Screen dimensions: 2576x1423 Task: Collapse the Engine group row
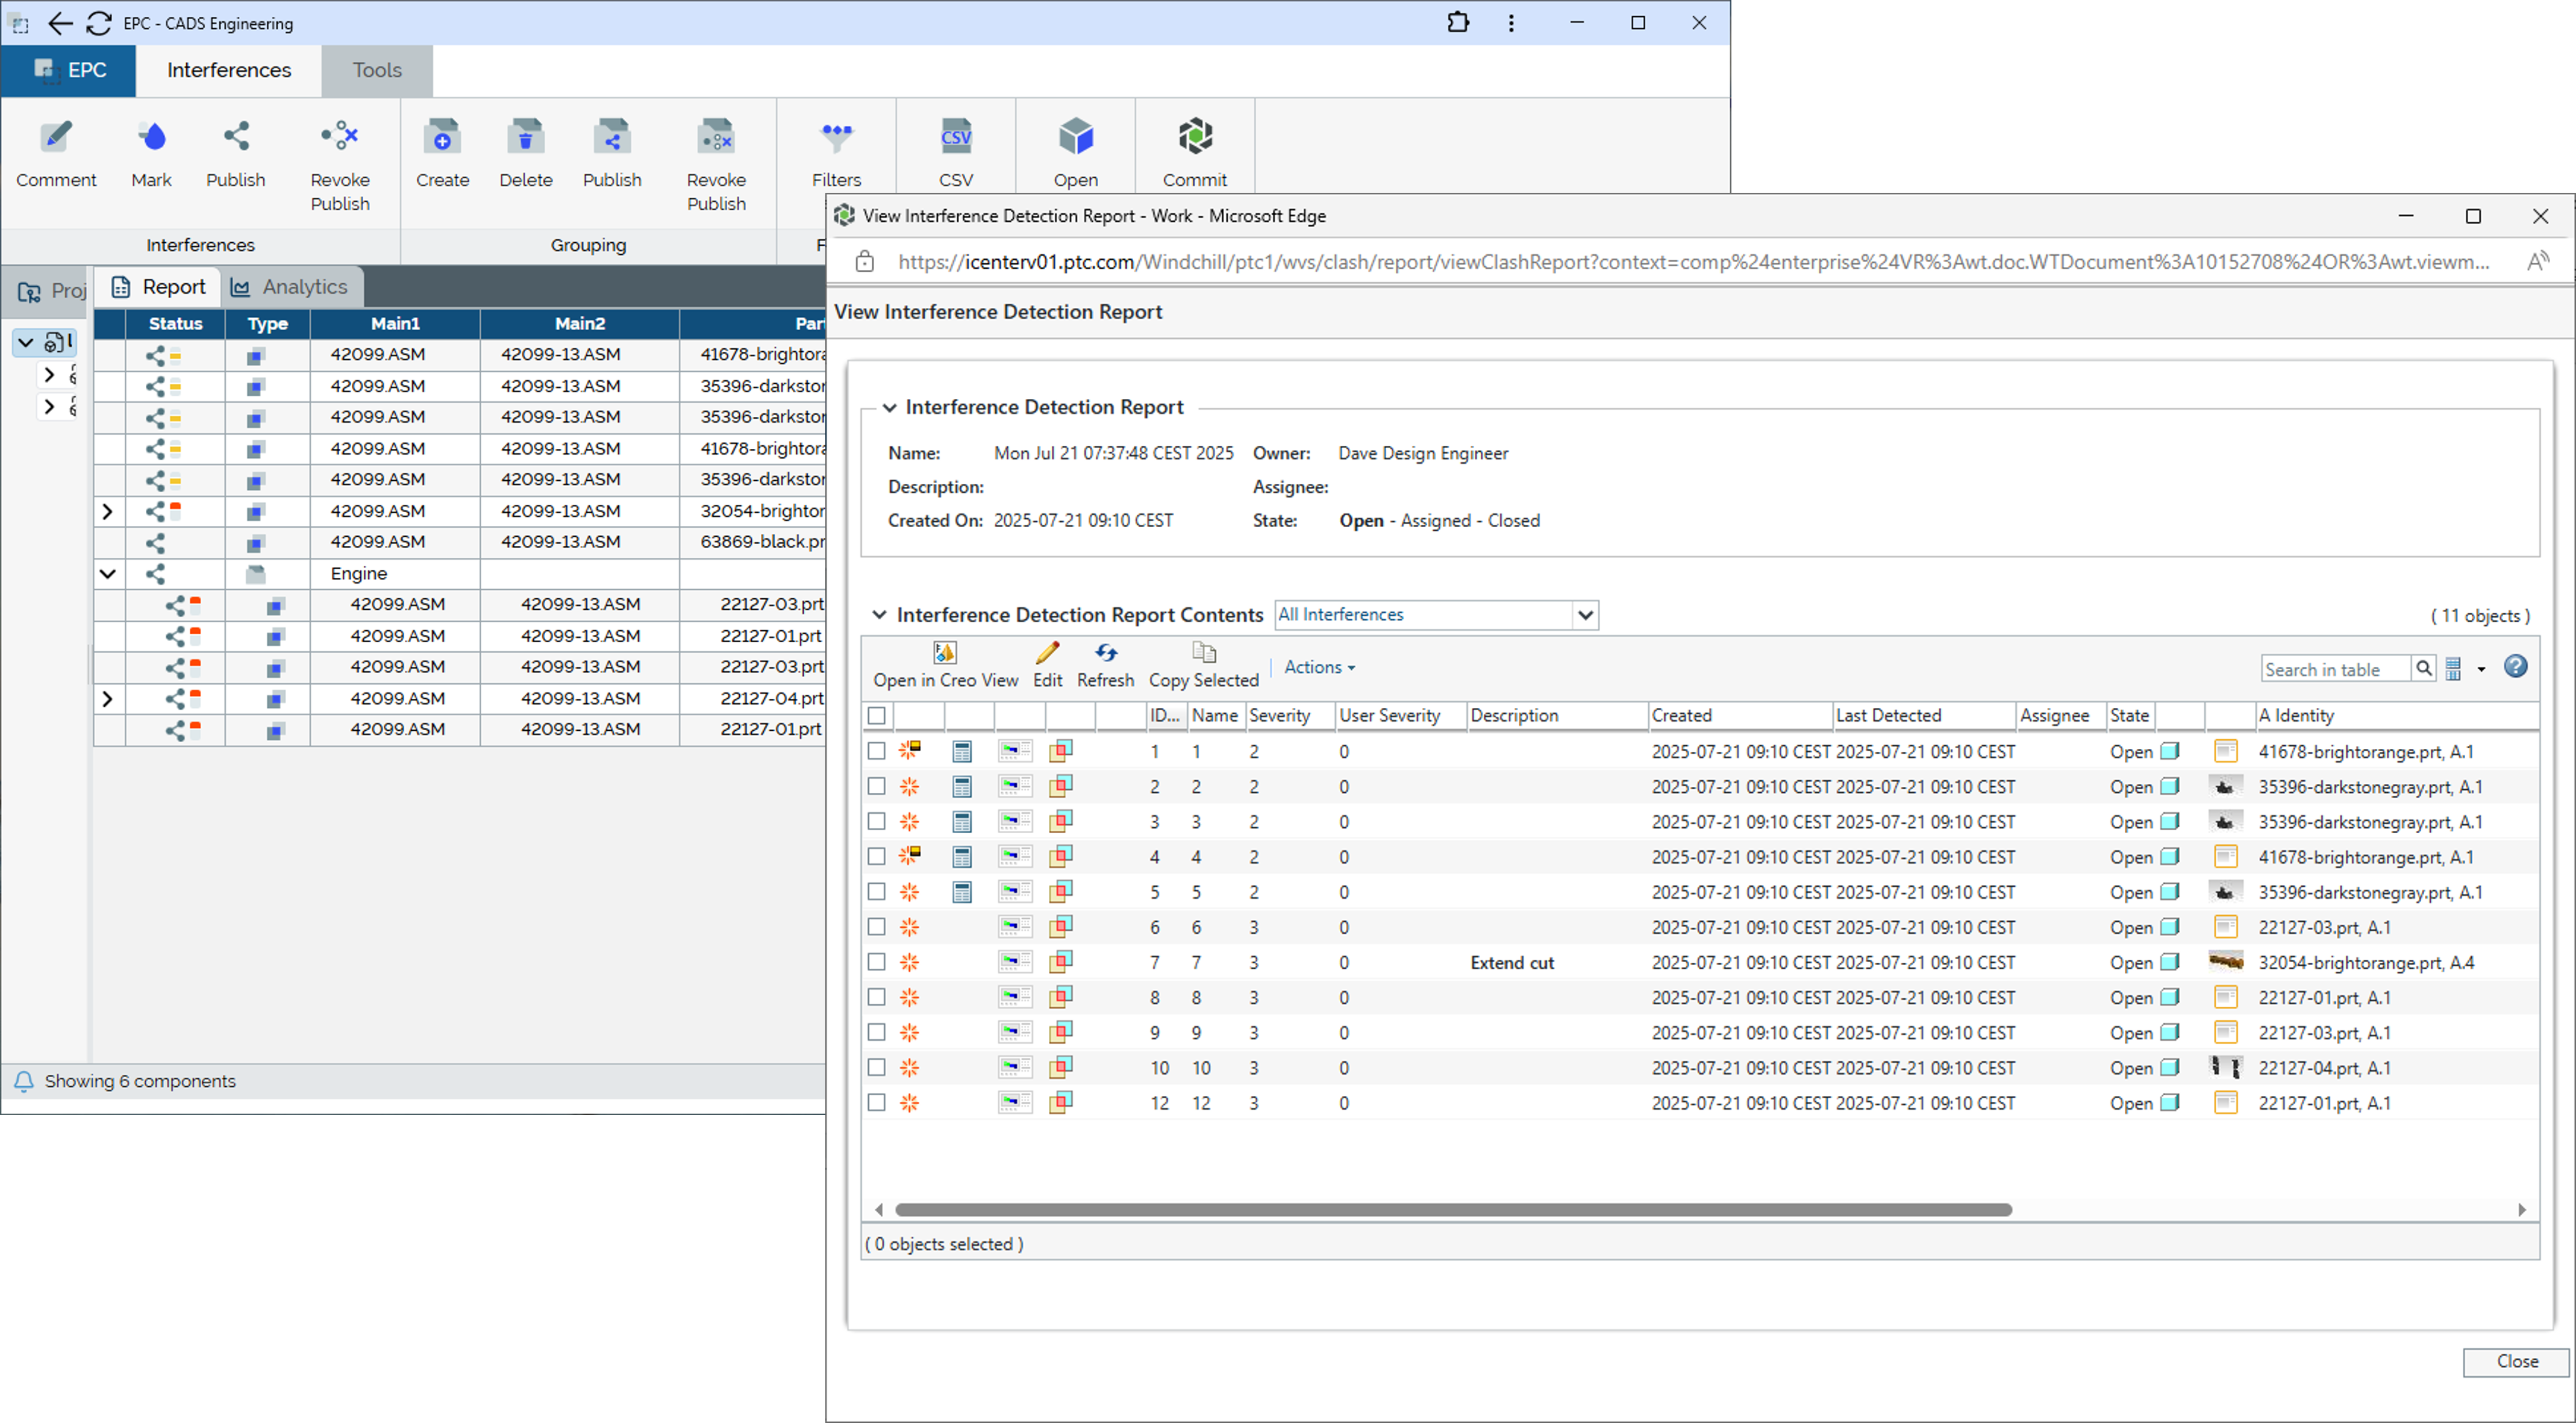108,573
